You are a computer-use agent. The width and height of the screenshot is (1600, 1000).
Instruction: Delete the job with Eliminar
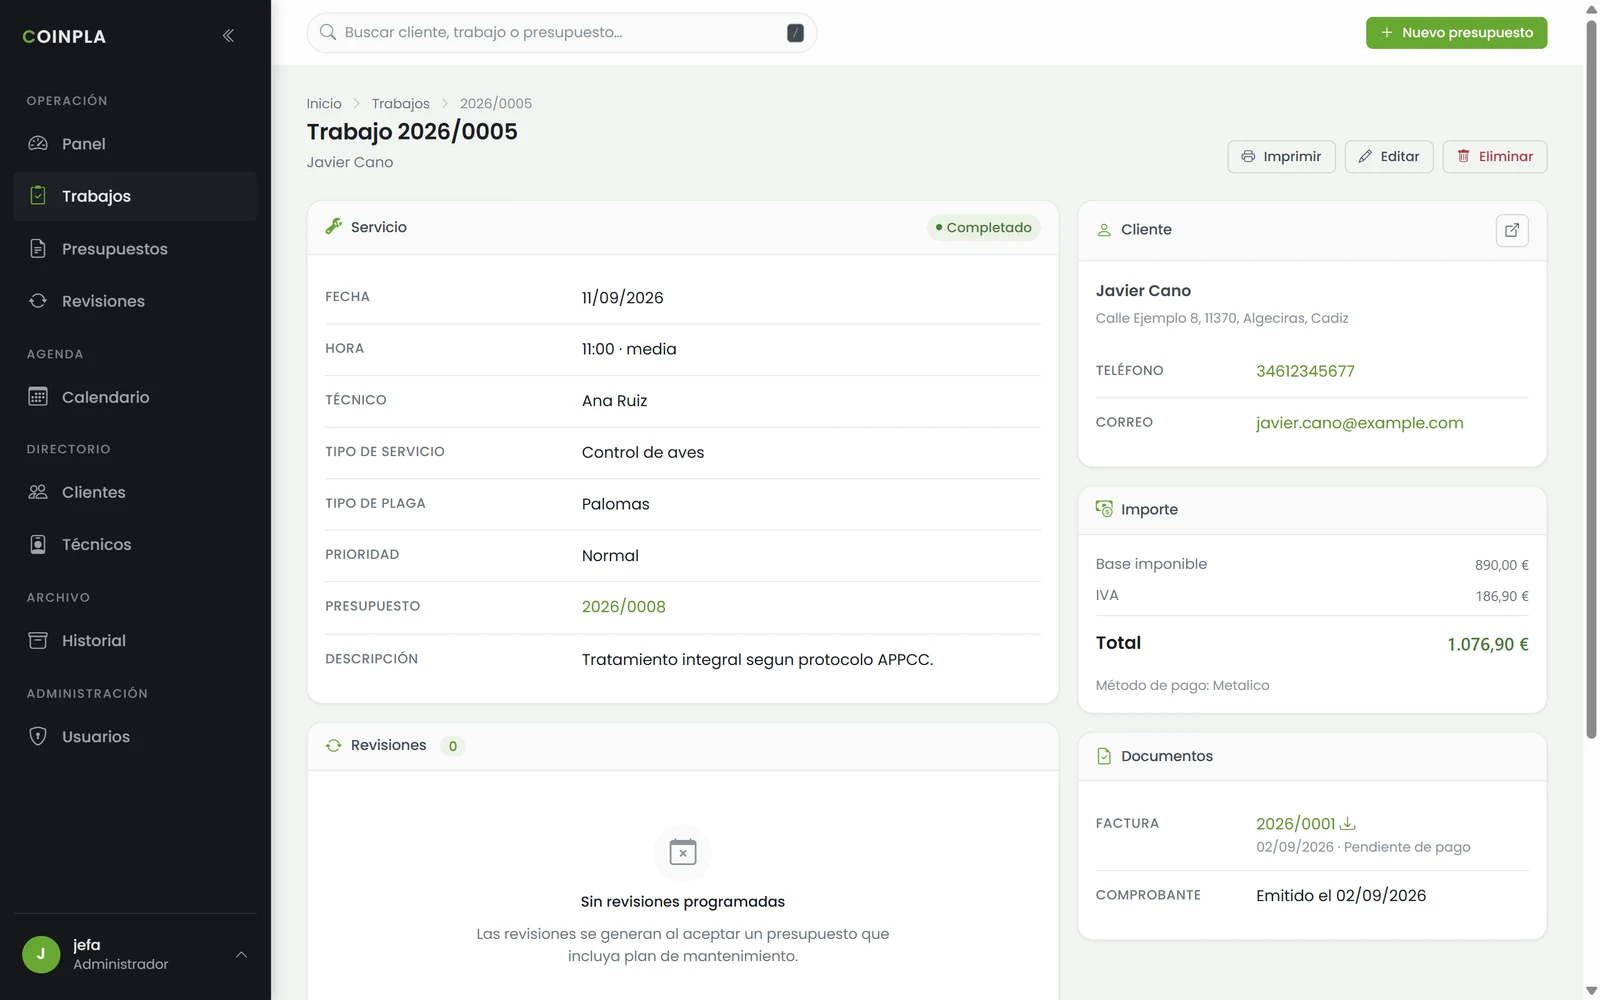tap(1494, 157)
